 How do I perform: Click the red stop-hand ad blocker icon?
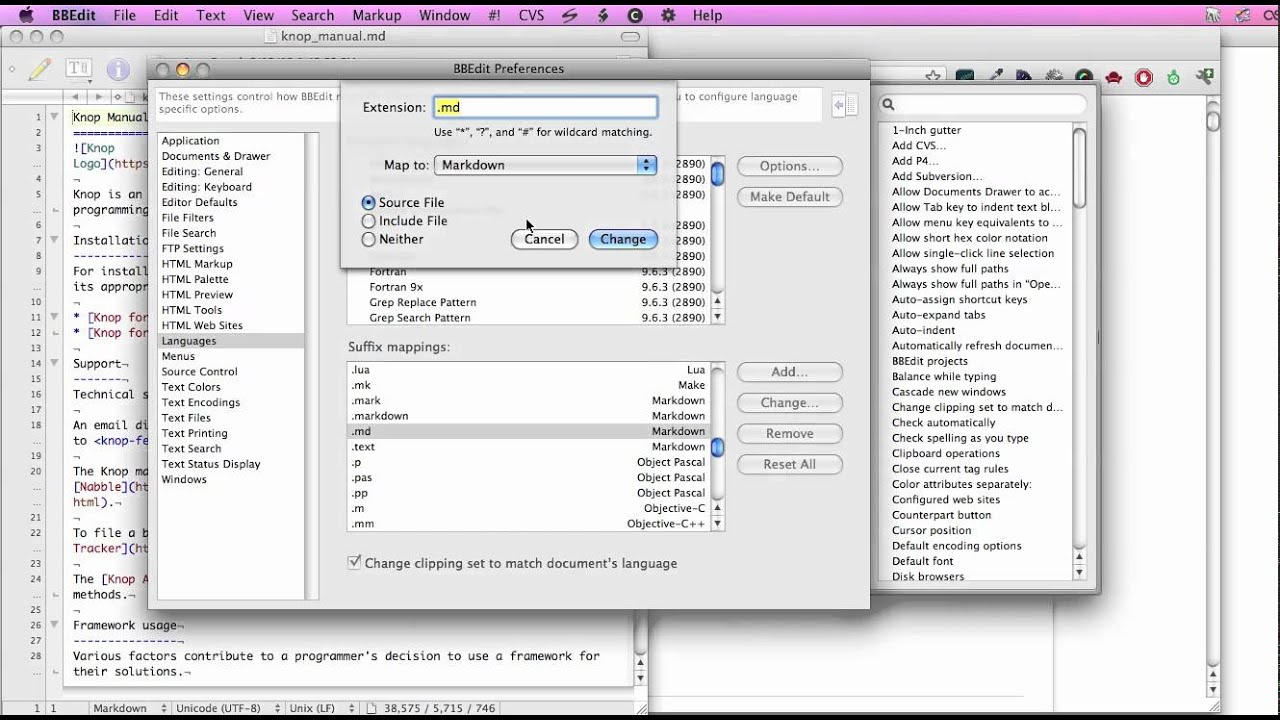[x=1144, y=77]
